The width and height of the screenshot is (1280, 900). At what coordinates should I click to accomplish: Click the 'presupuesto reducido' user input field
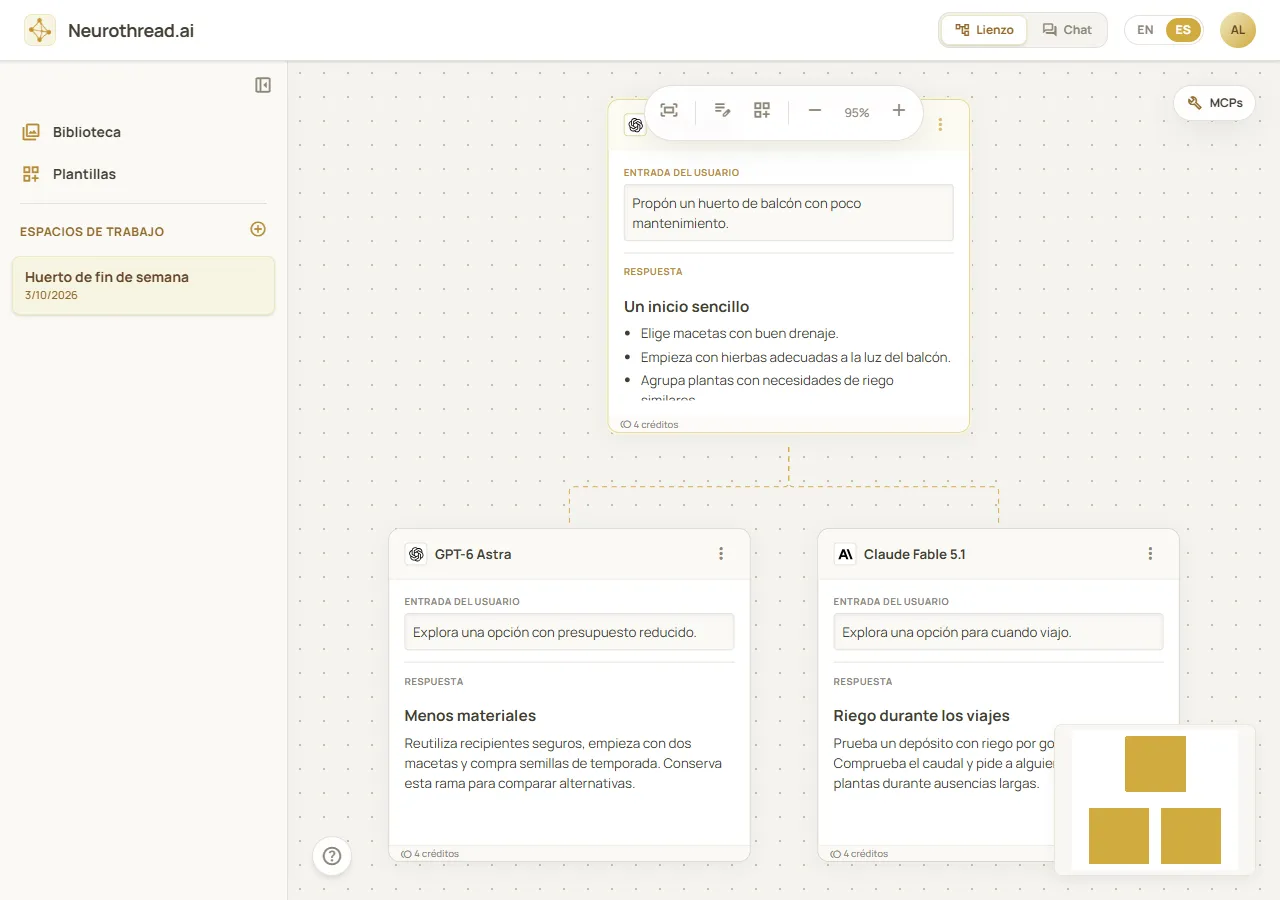[x=570, y=632]
